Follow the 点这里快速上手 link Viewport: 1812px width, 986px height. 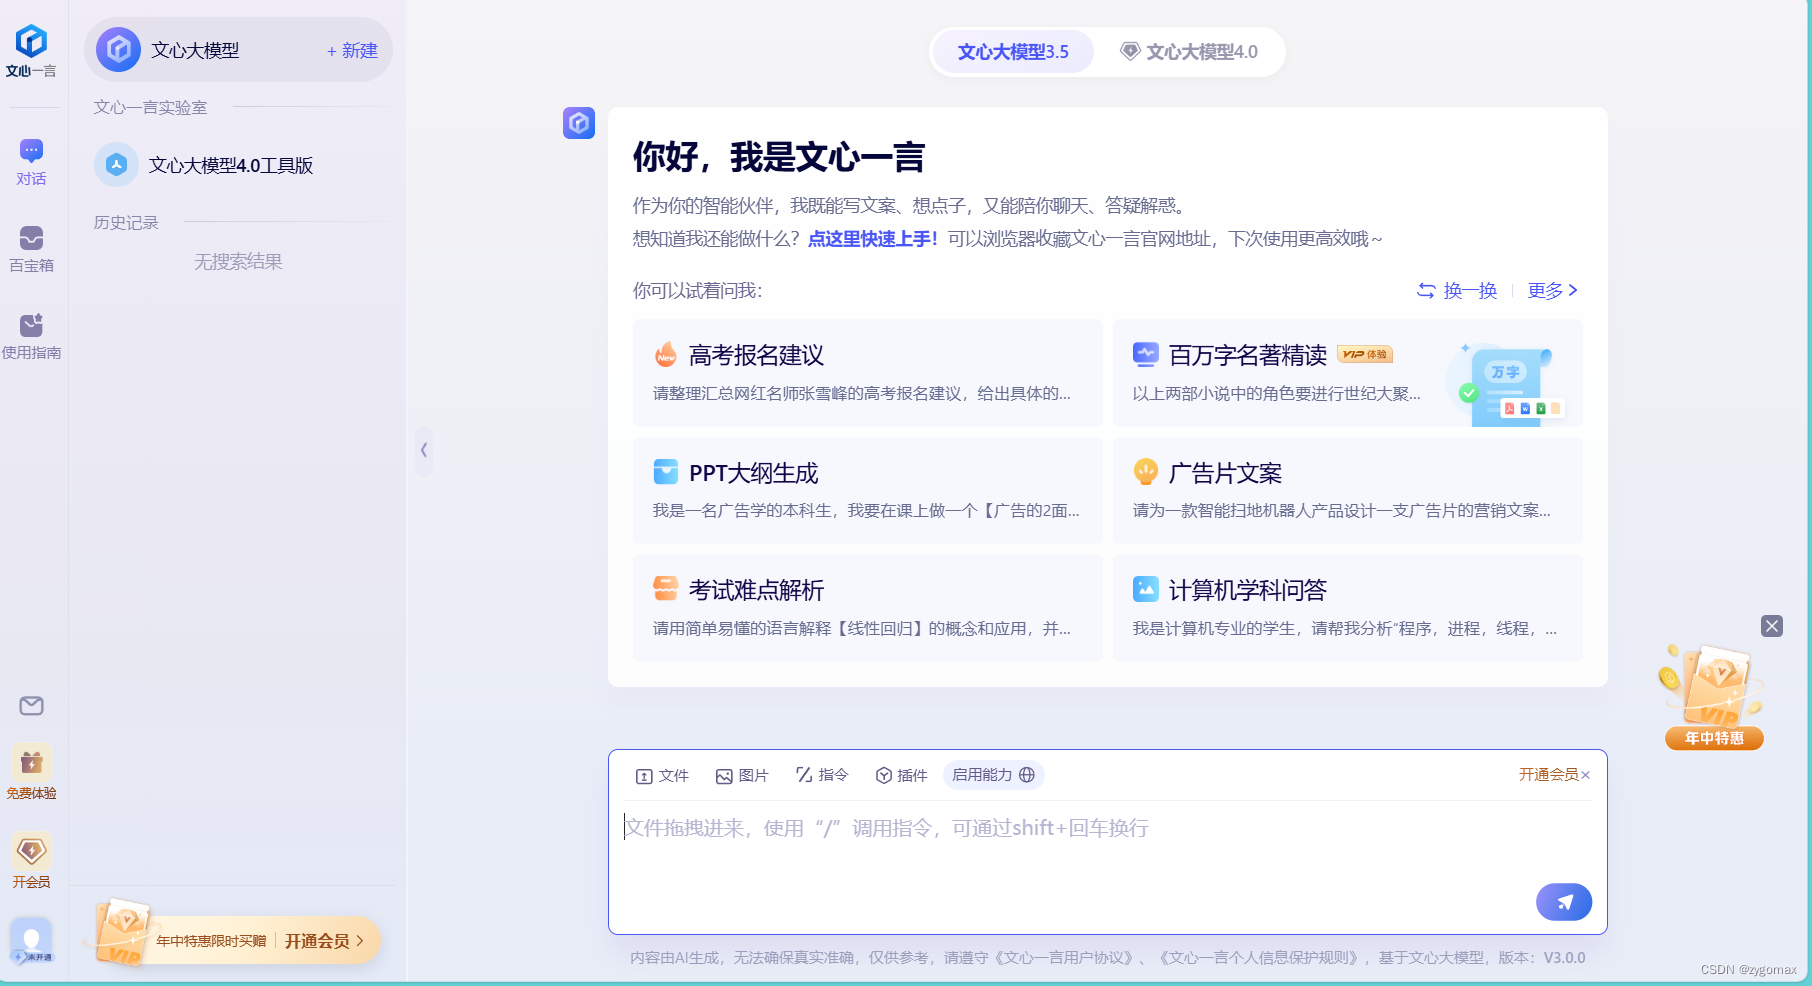(x=873, y=239)
